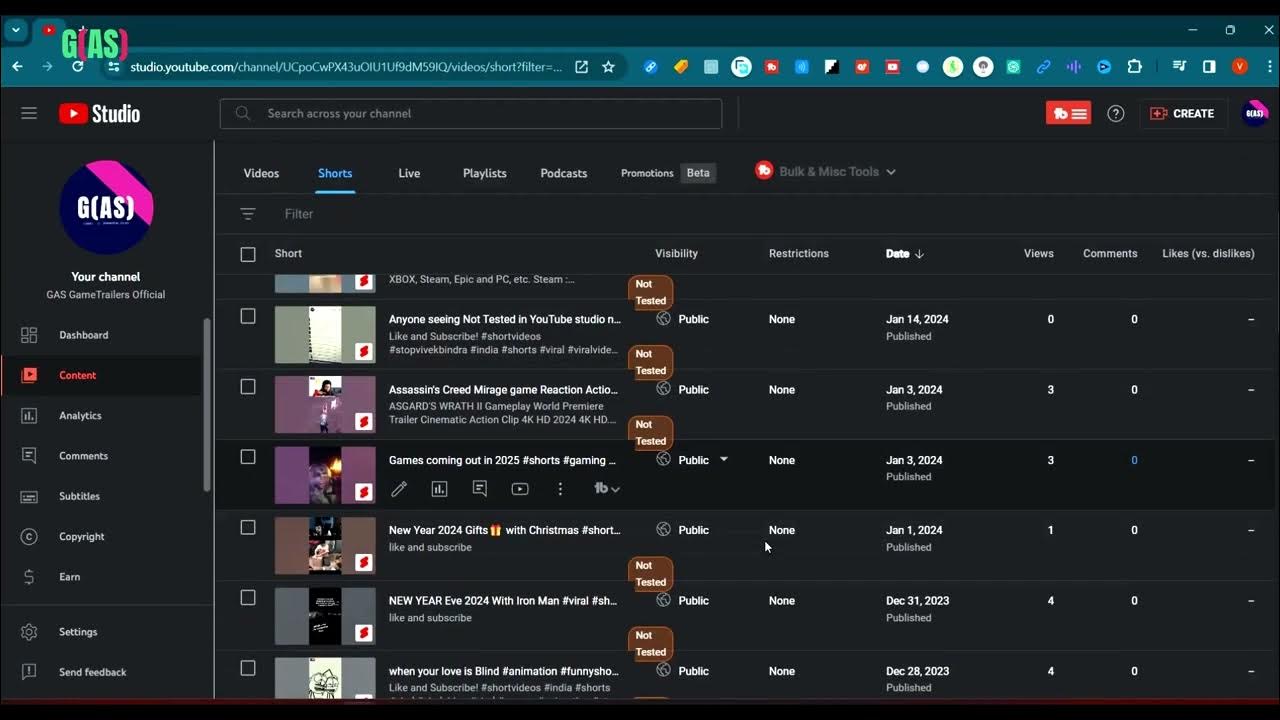
Task: Click the View on YouTube play icon
Action: 520,489
